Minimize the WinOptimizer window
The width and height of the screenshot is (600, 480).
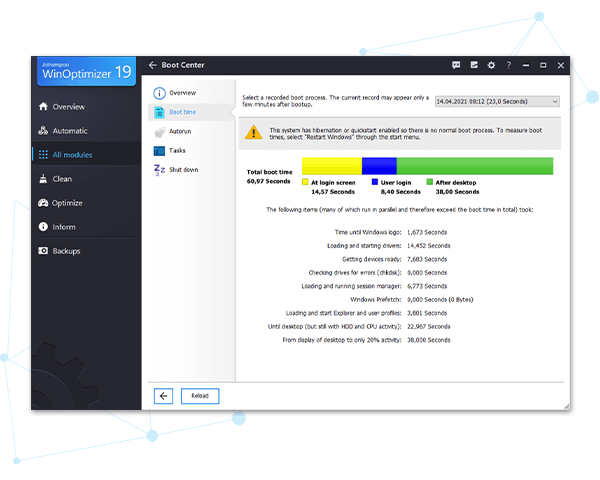(526, 65)
